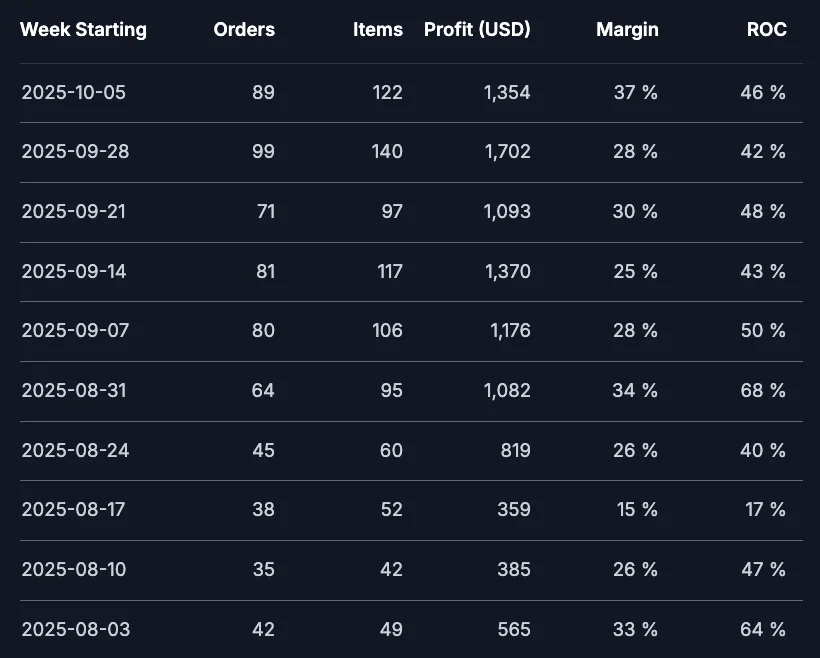Select the 2025-09-07 week date cell
The height and width of the screenshot is (658, 820).
(x=74, y=331)
